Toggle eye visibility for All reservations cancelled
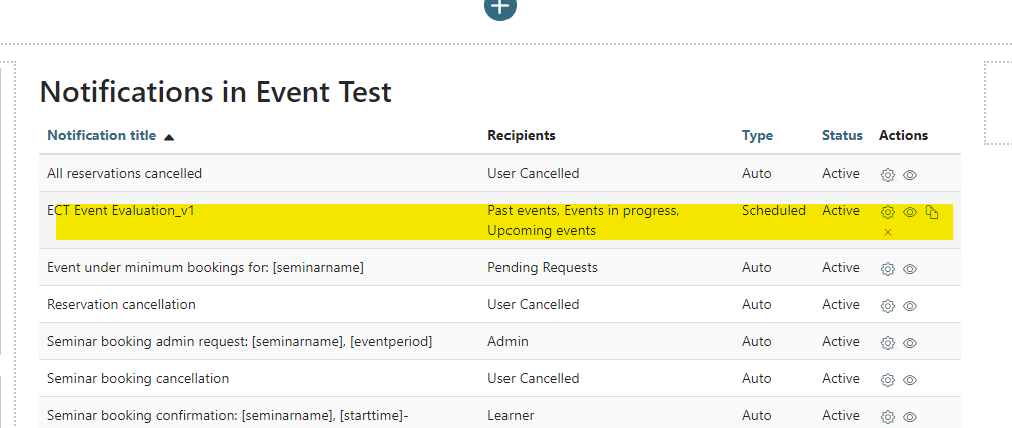 click(910, 175)
